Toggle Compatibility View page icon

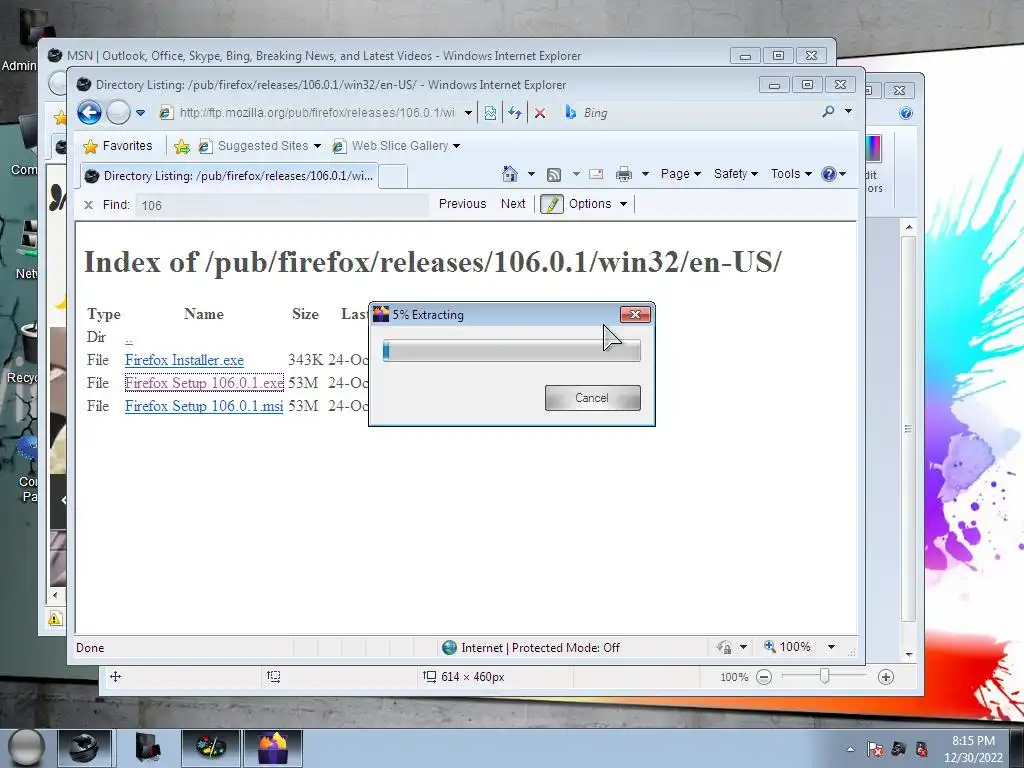click(x=490, y=113)
